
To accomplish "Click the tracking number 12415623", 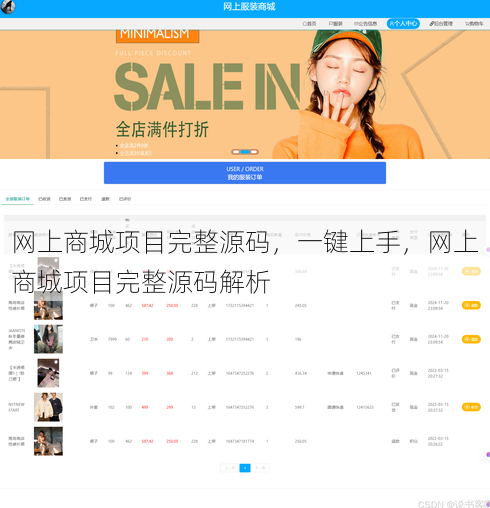I will point(365,407).
